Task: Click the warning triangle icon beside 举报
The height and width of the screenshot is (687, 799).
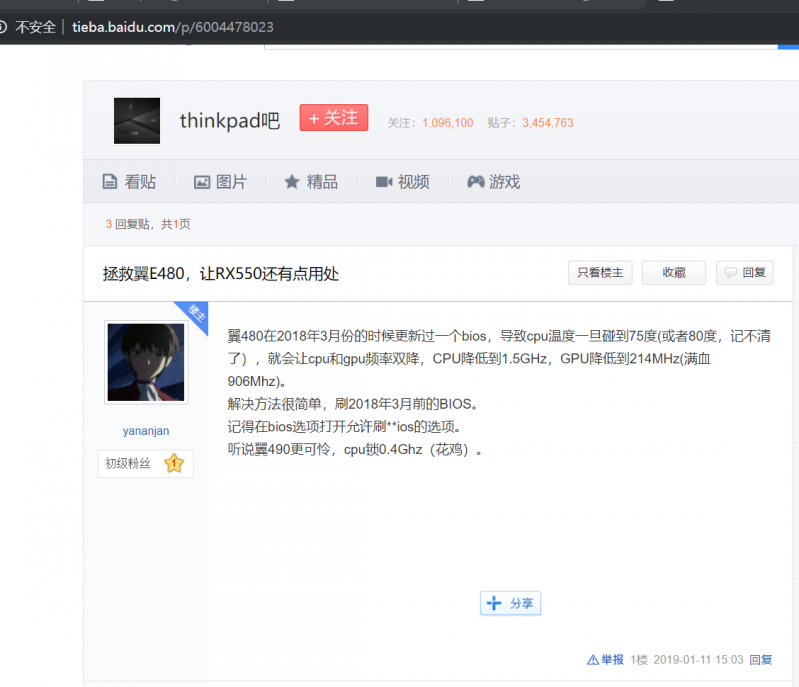Action: (x=593, y=660)
